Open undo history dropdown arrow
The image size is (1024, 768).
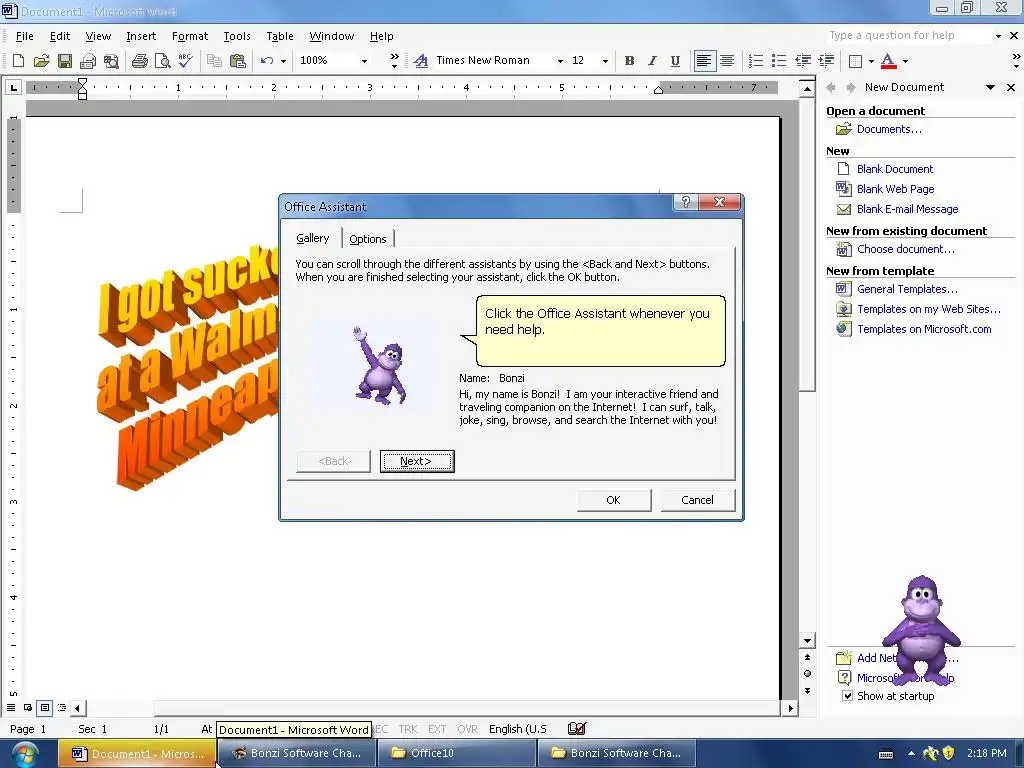[283, 61]
